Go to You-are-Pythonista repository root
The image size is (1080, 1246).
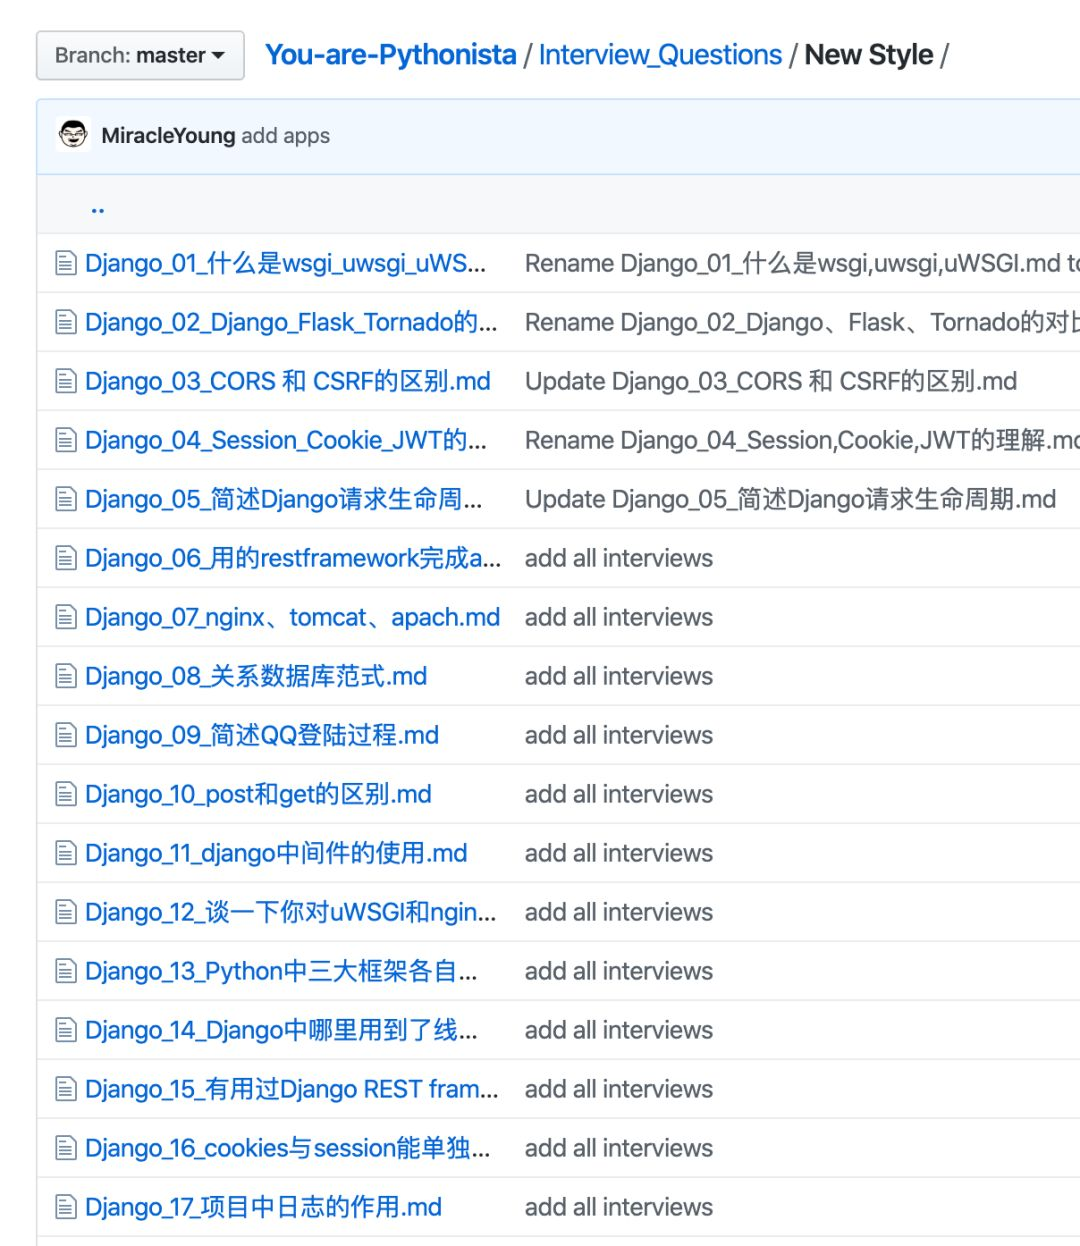point(391,55)
